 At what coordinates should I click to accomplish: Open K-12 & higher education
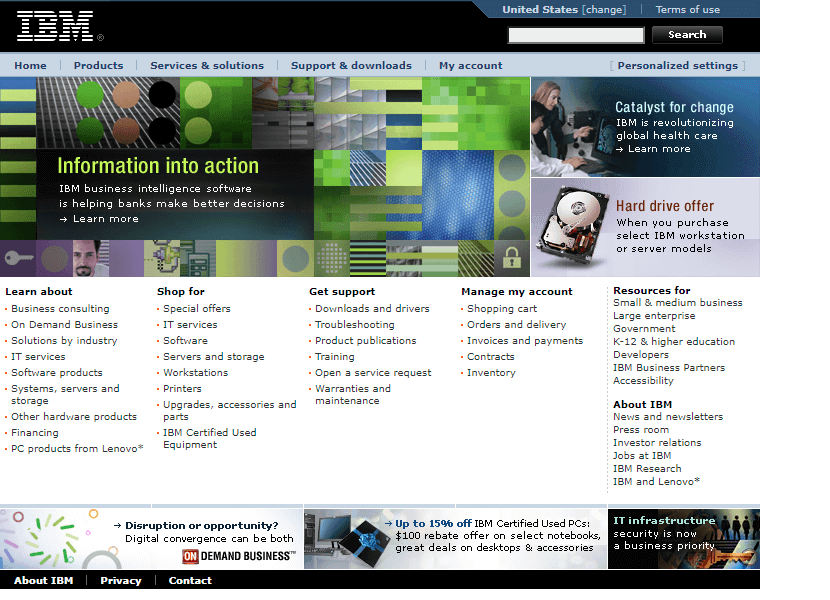(x=674, y=341)
